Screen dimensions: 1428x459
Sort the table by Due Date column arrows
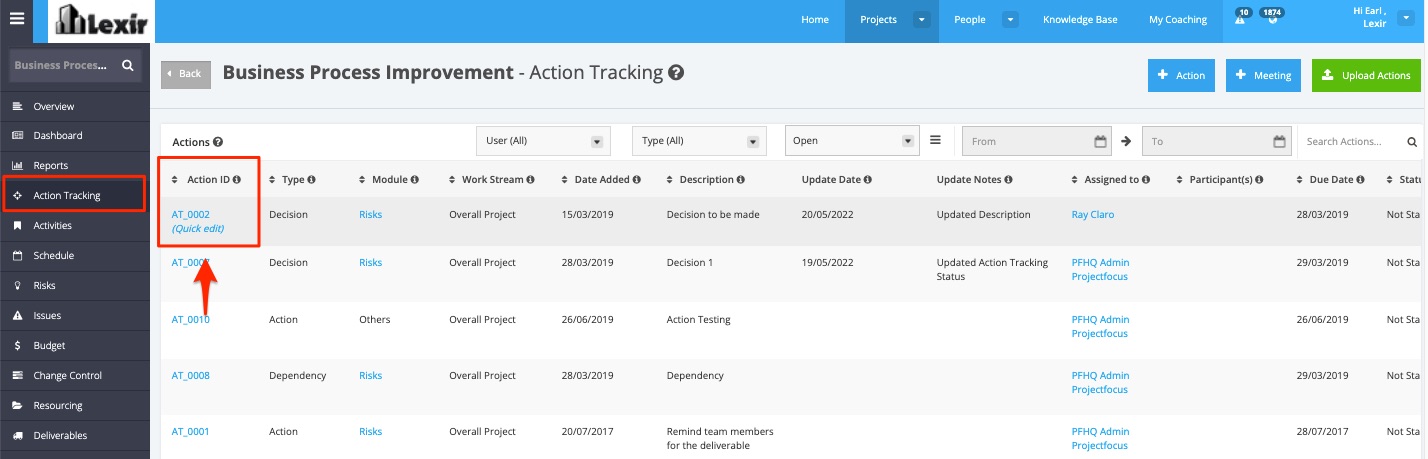click(1300, 180)
